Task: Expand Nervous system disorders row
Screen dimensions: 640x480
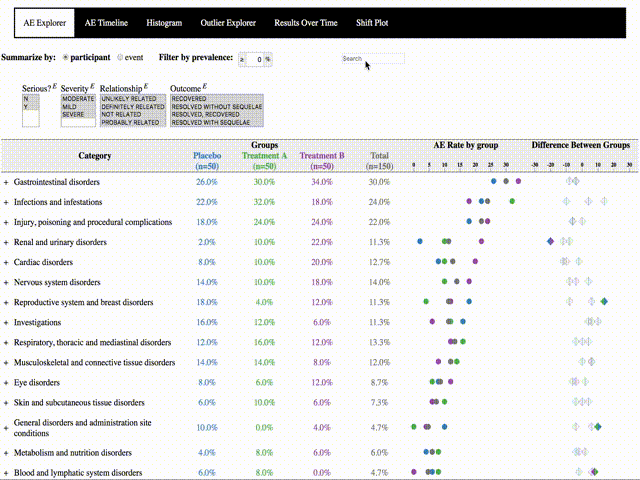Action: coord(6,282)
